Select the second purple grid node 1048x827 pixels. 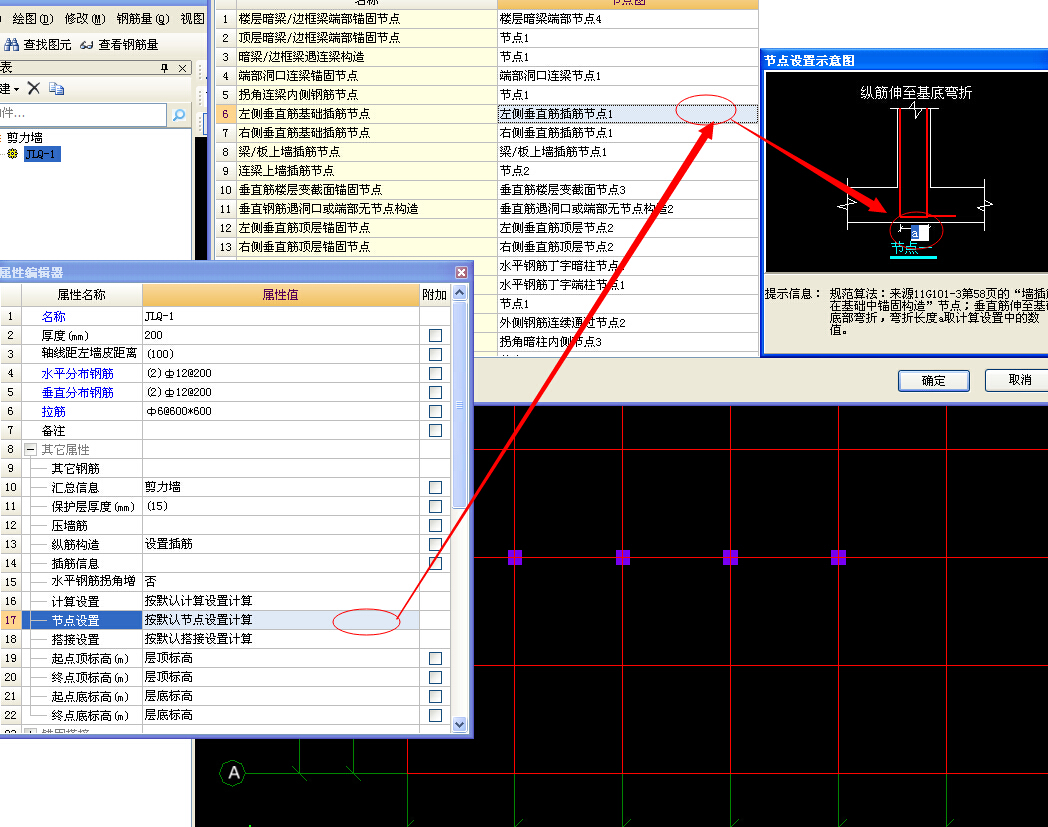pos(623,557)
